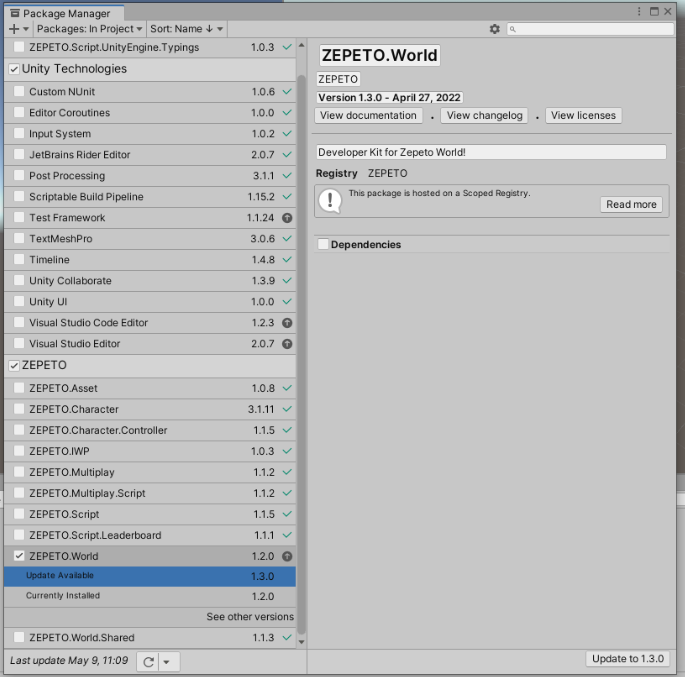Viewport: 685px width, 677px height.
Task: Select the ZEPETO.Script.UnityEngine.Typings package
Action: click(150, 47)
